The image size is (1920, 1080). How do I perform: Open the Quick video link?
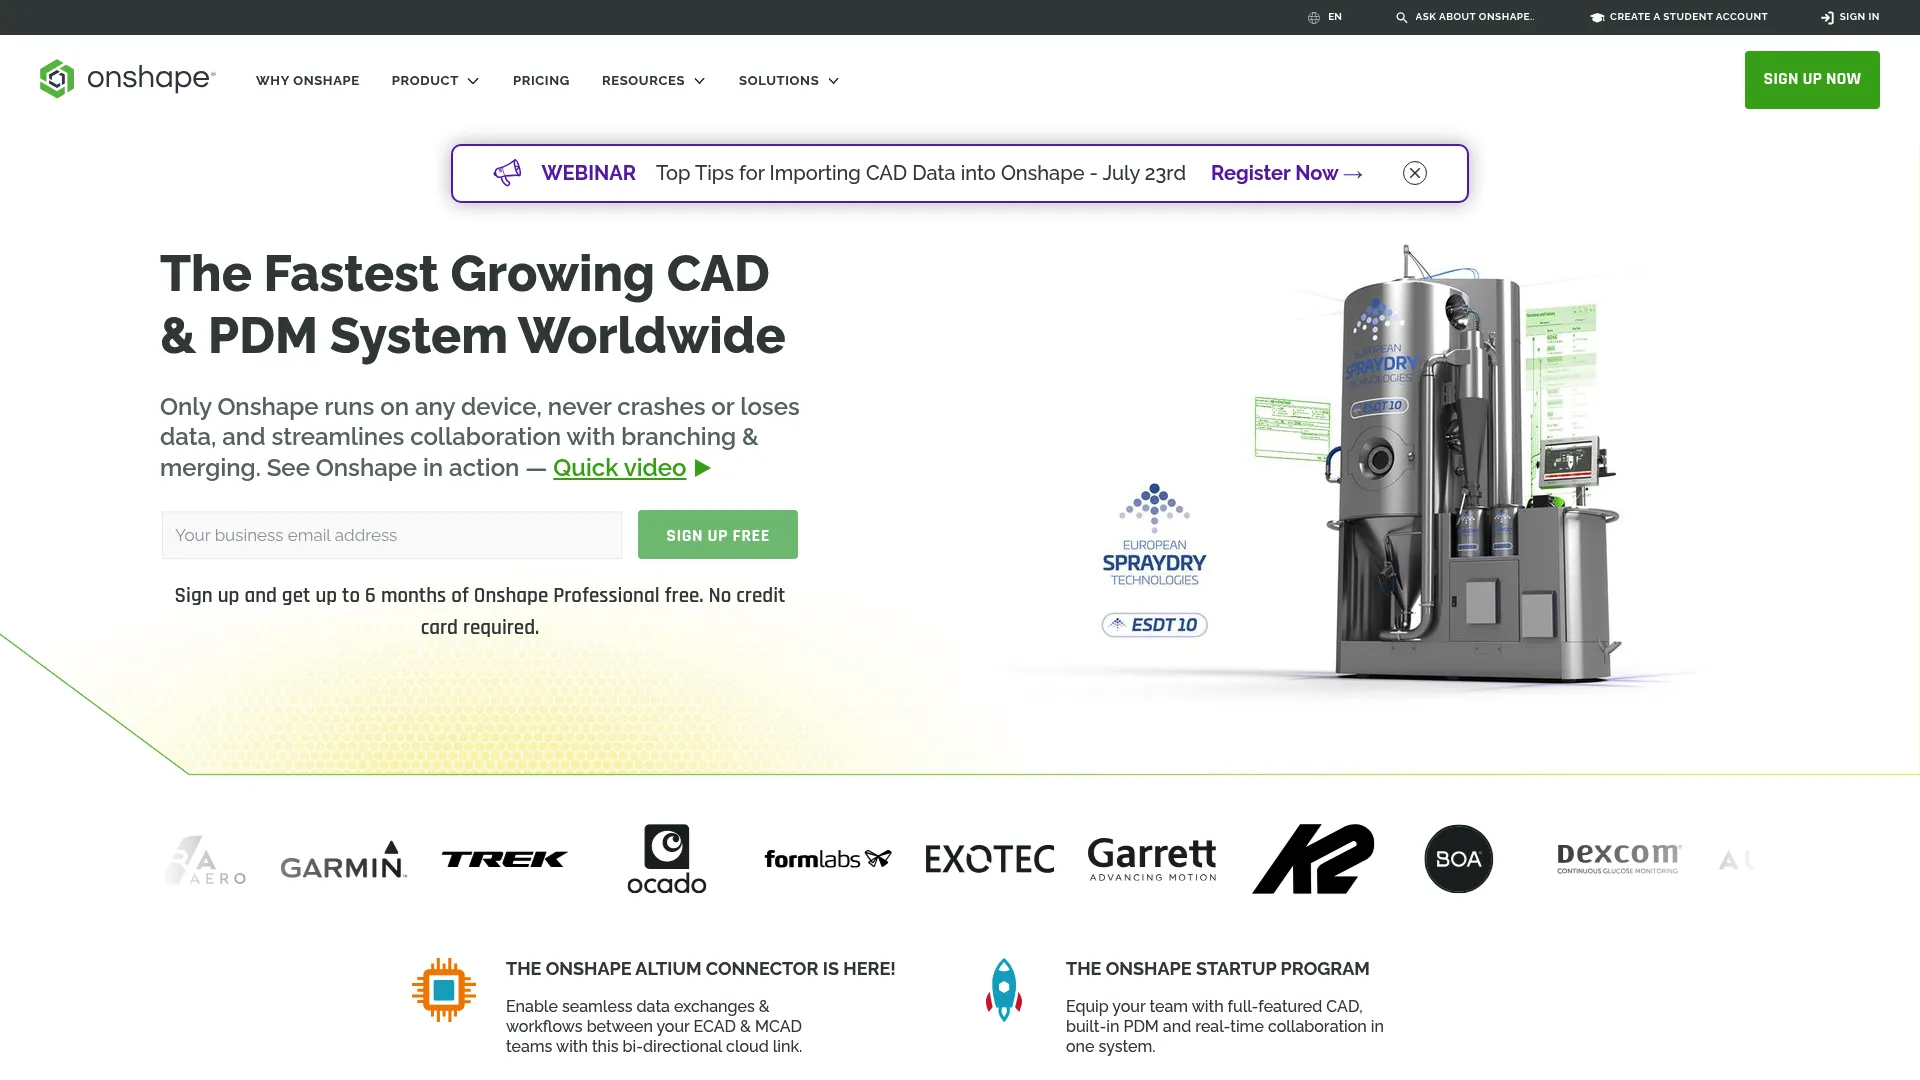619,468
